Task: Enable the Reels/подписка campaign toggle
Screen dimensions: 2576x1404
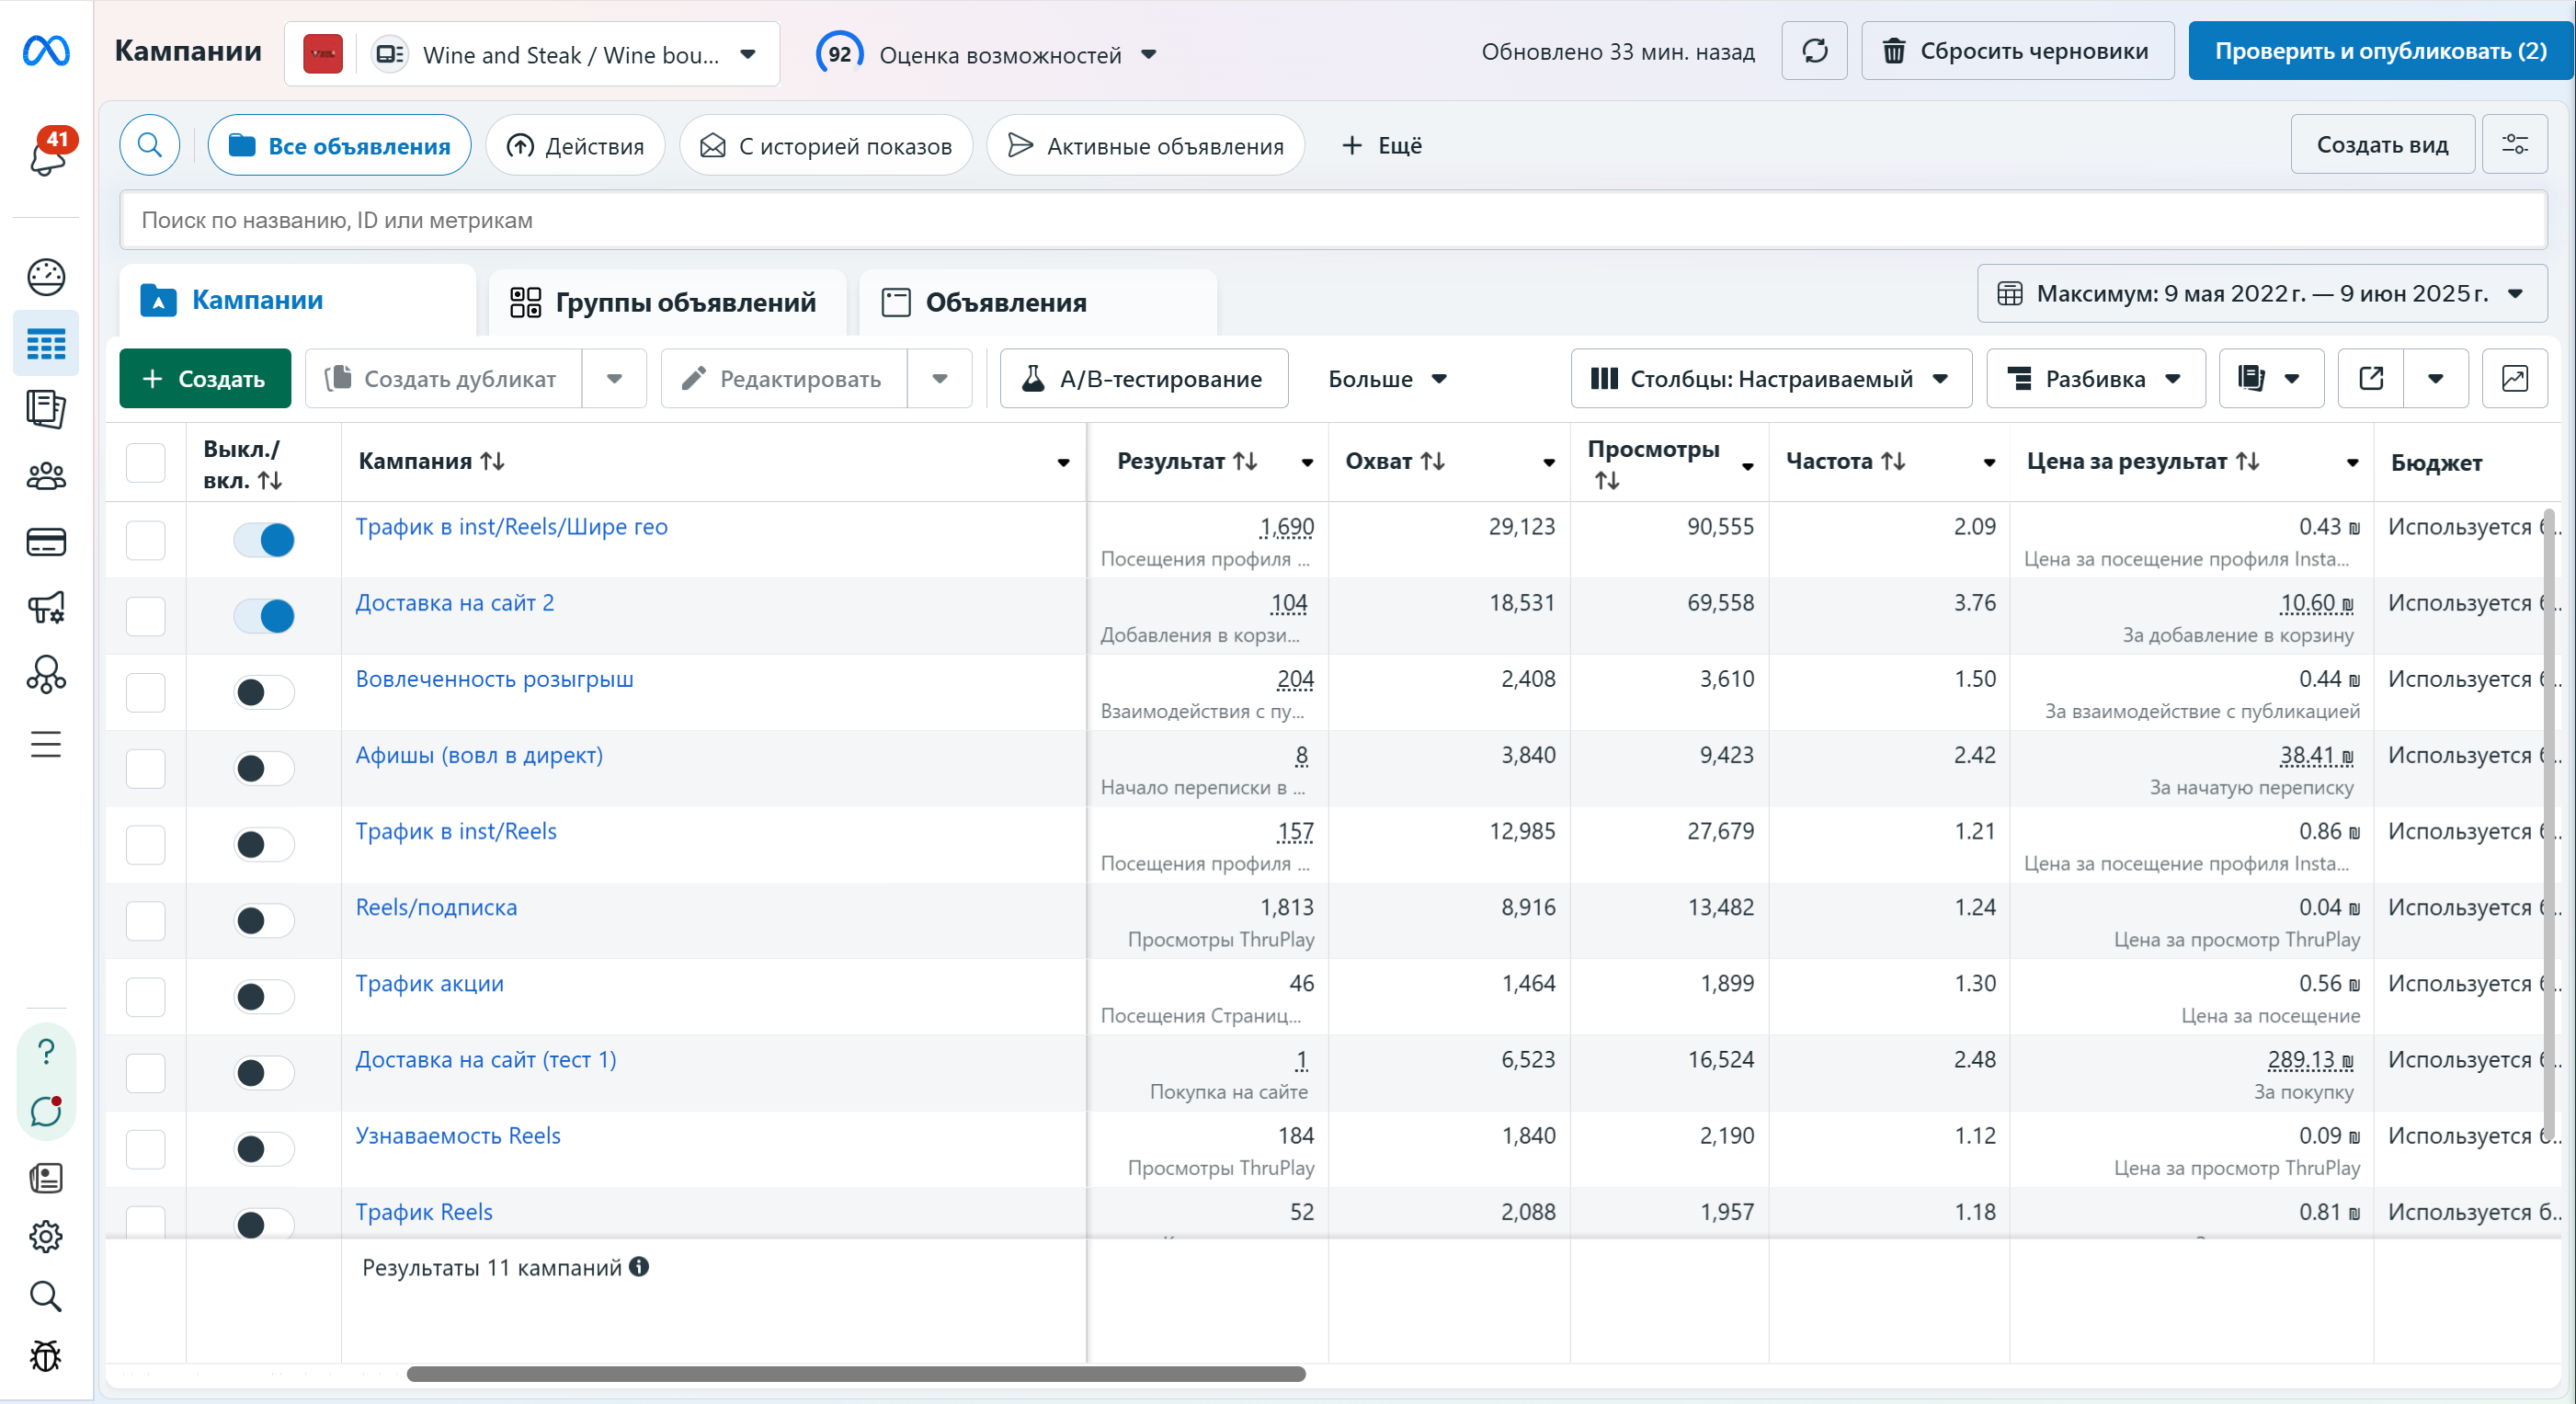Action: (264, 920)
